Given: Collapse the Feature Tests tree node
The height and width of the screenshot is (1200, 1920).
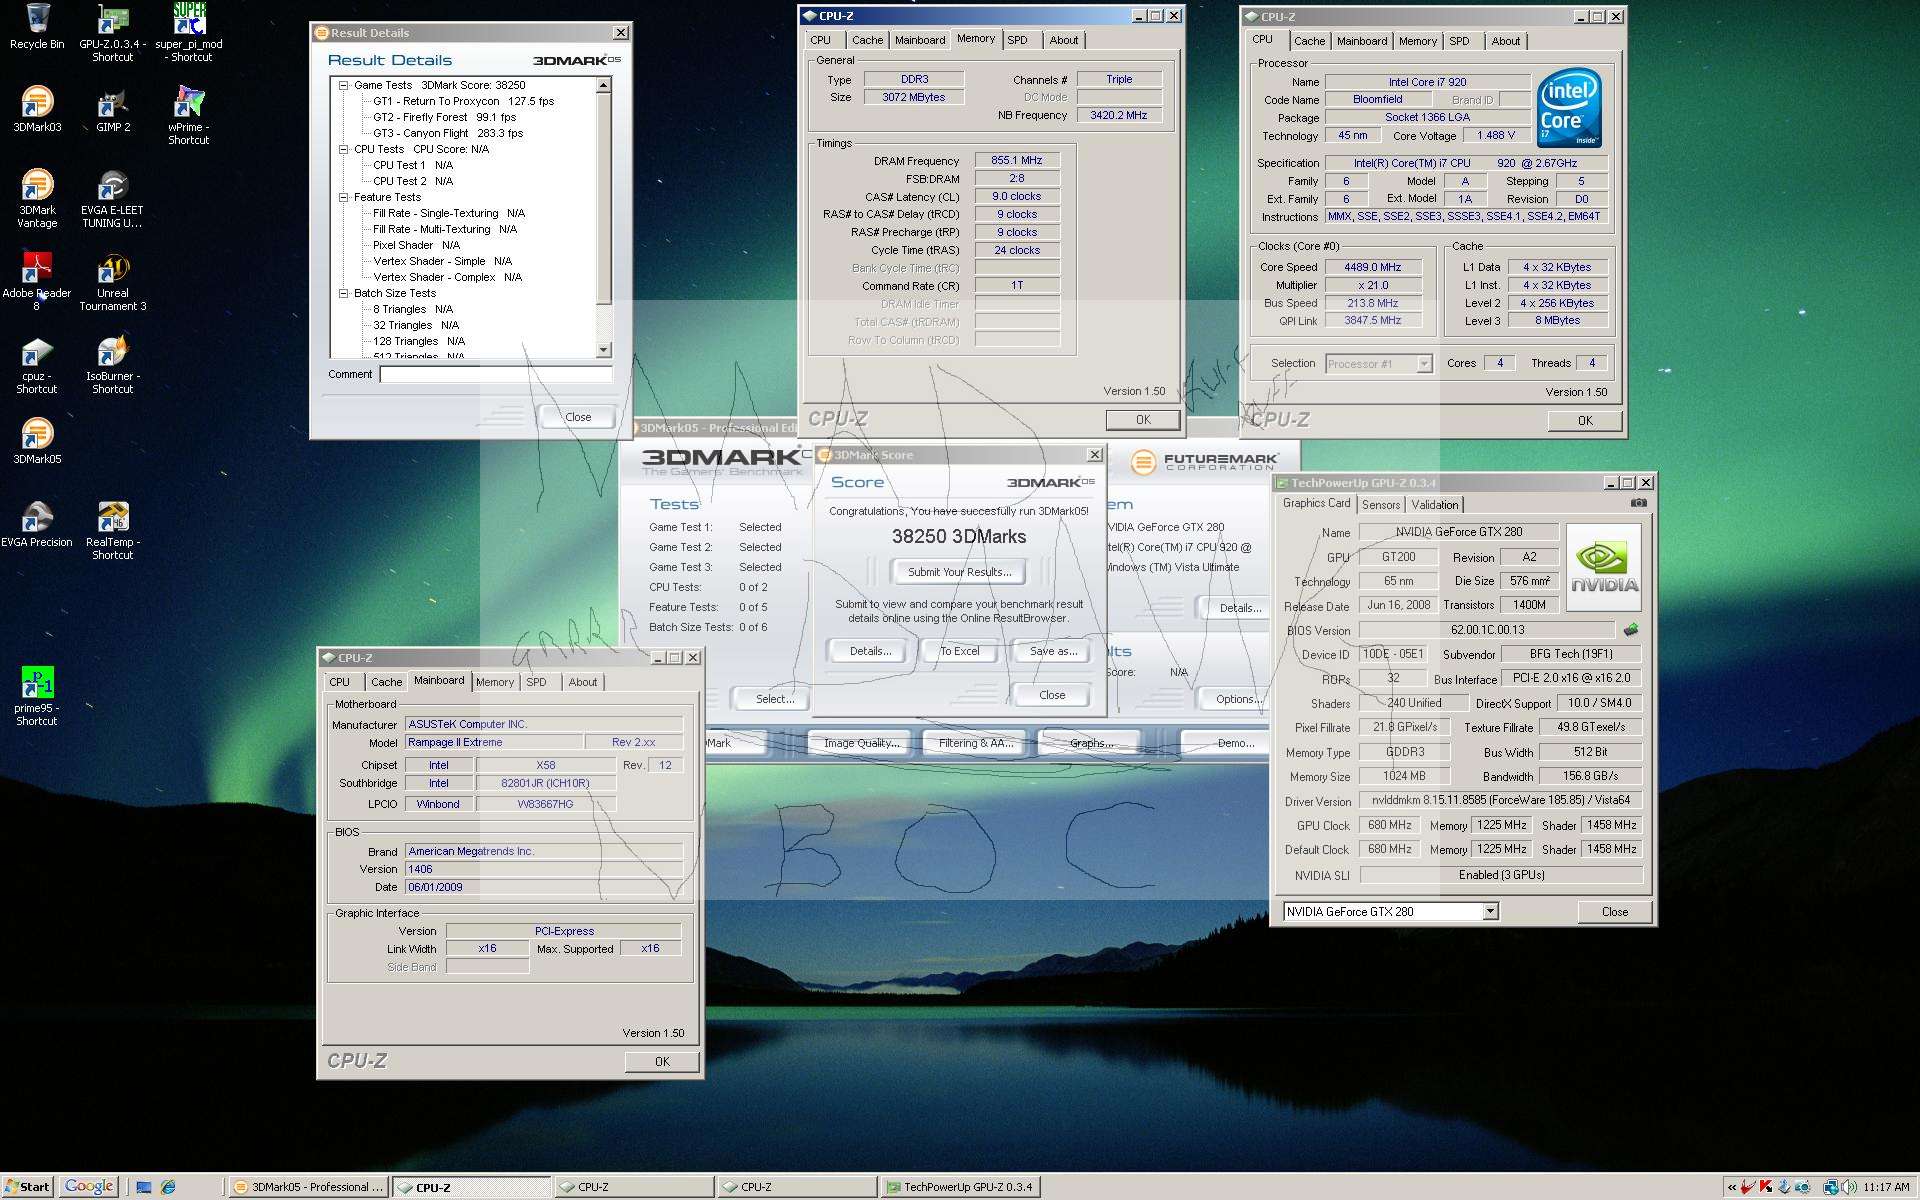Looking at the screenshot, I should [x=343, y=197].
